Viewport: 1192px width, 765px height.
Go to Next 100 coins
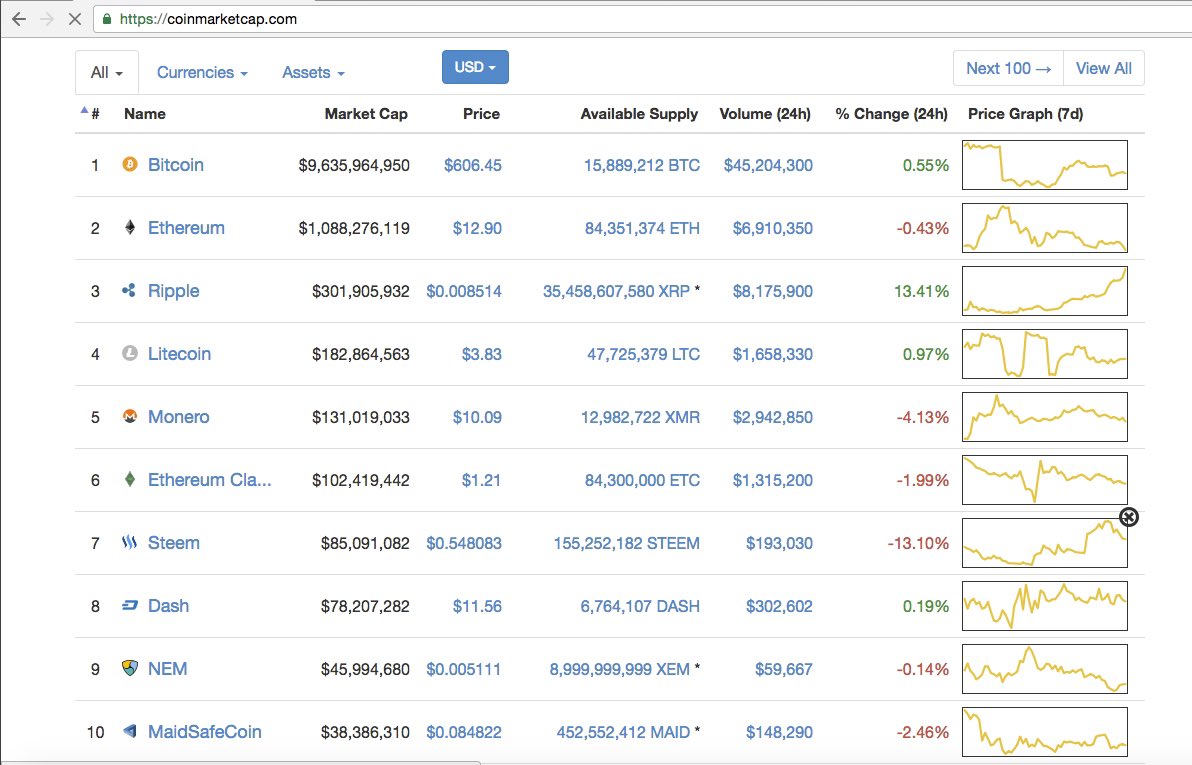(1008, 68)
